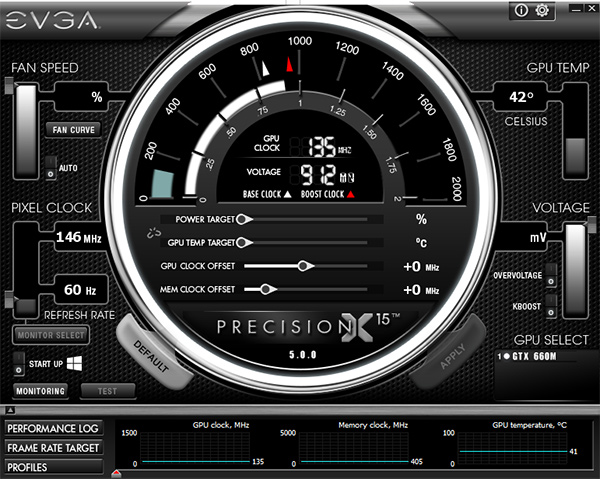The width and height of the screenshot is (600, 479).
Task: Click the 42° GPU temp readout
Action: [521, 96]
